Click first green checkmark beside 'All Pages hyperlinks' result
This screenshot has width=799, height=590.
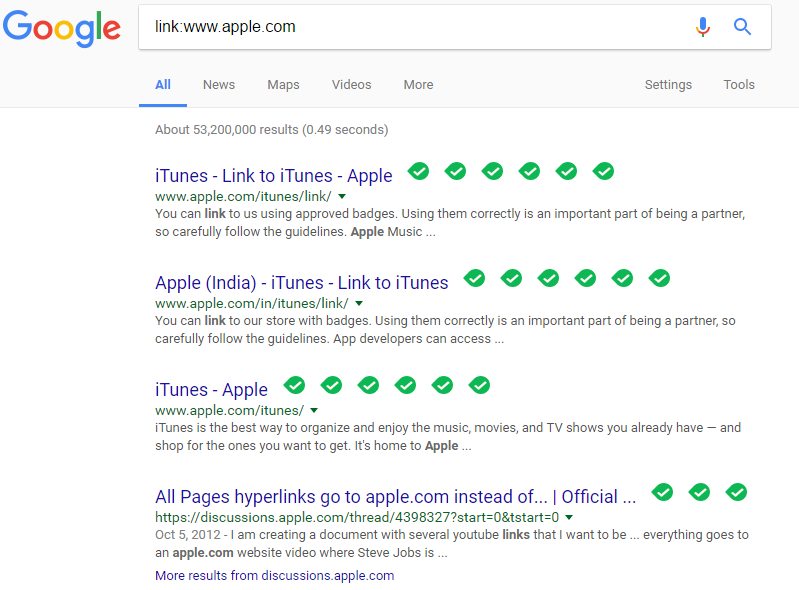[662, 492]
